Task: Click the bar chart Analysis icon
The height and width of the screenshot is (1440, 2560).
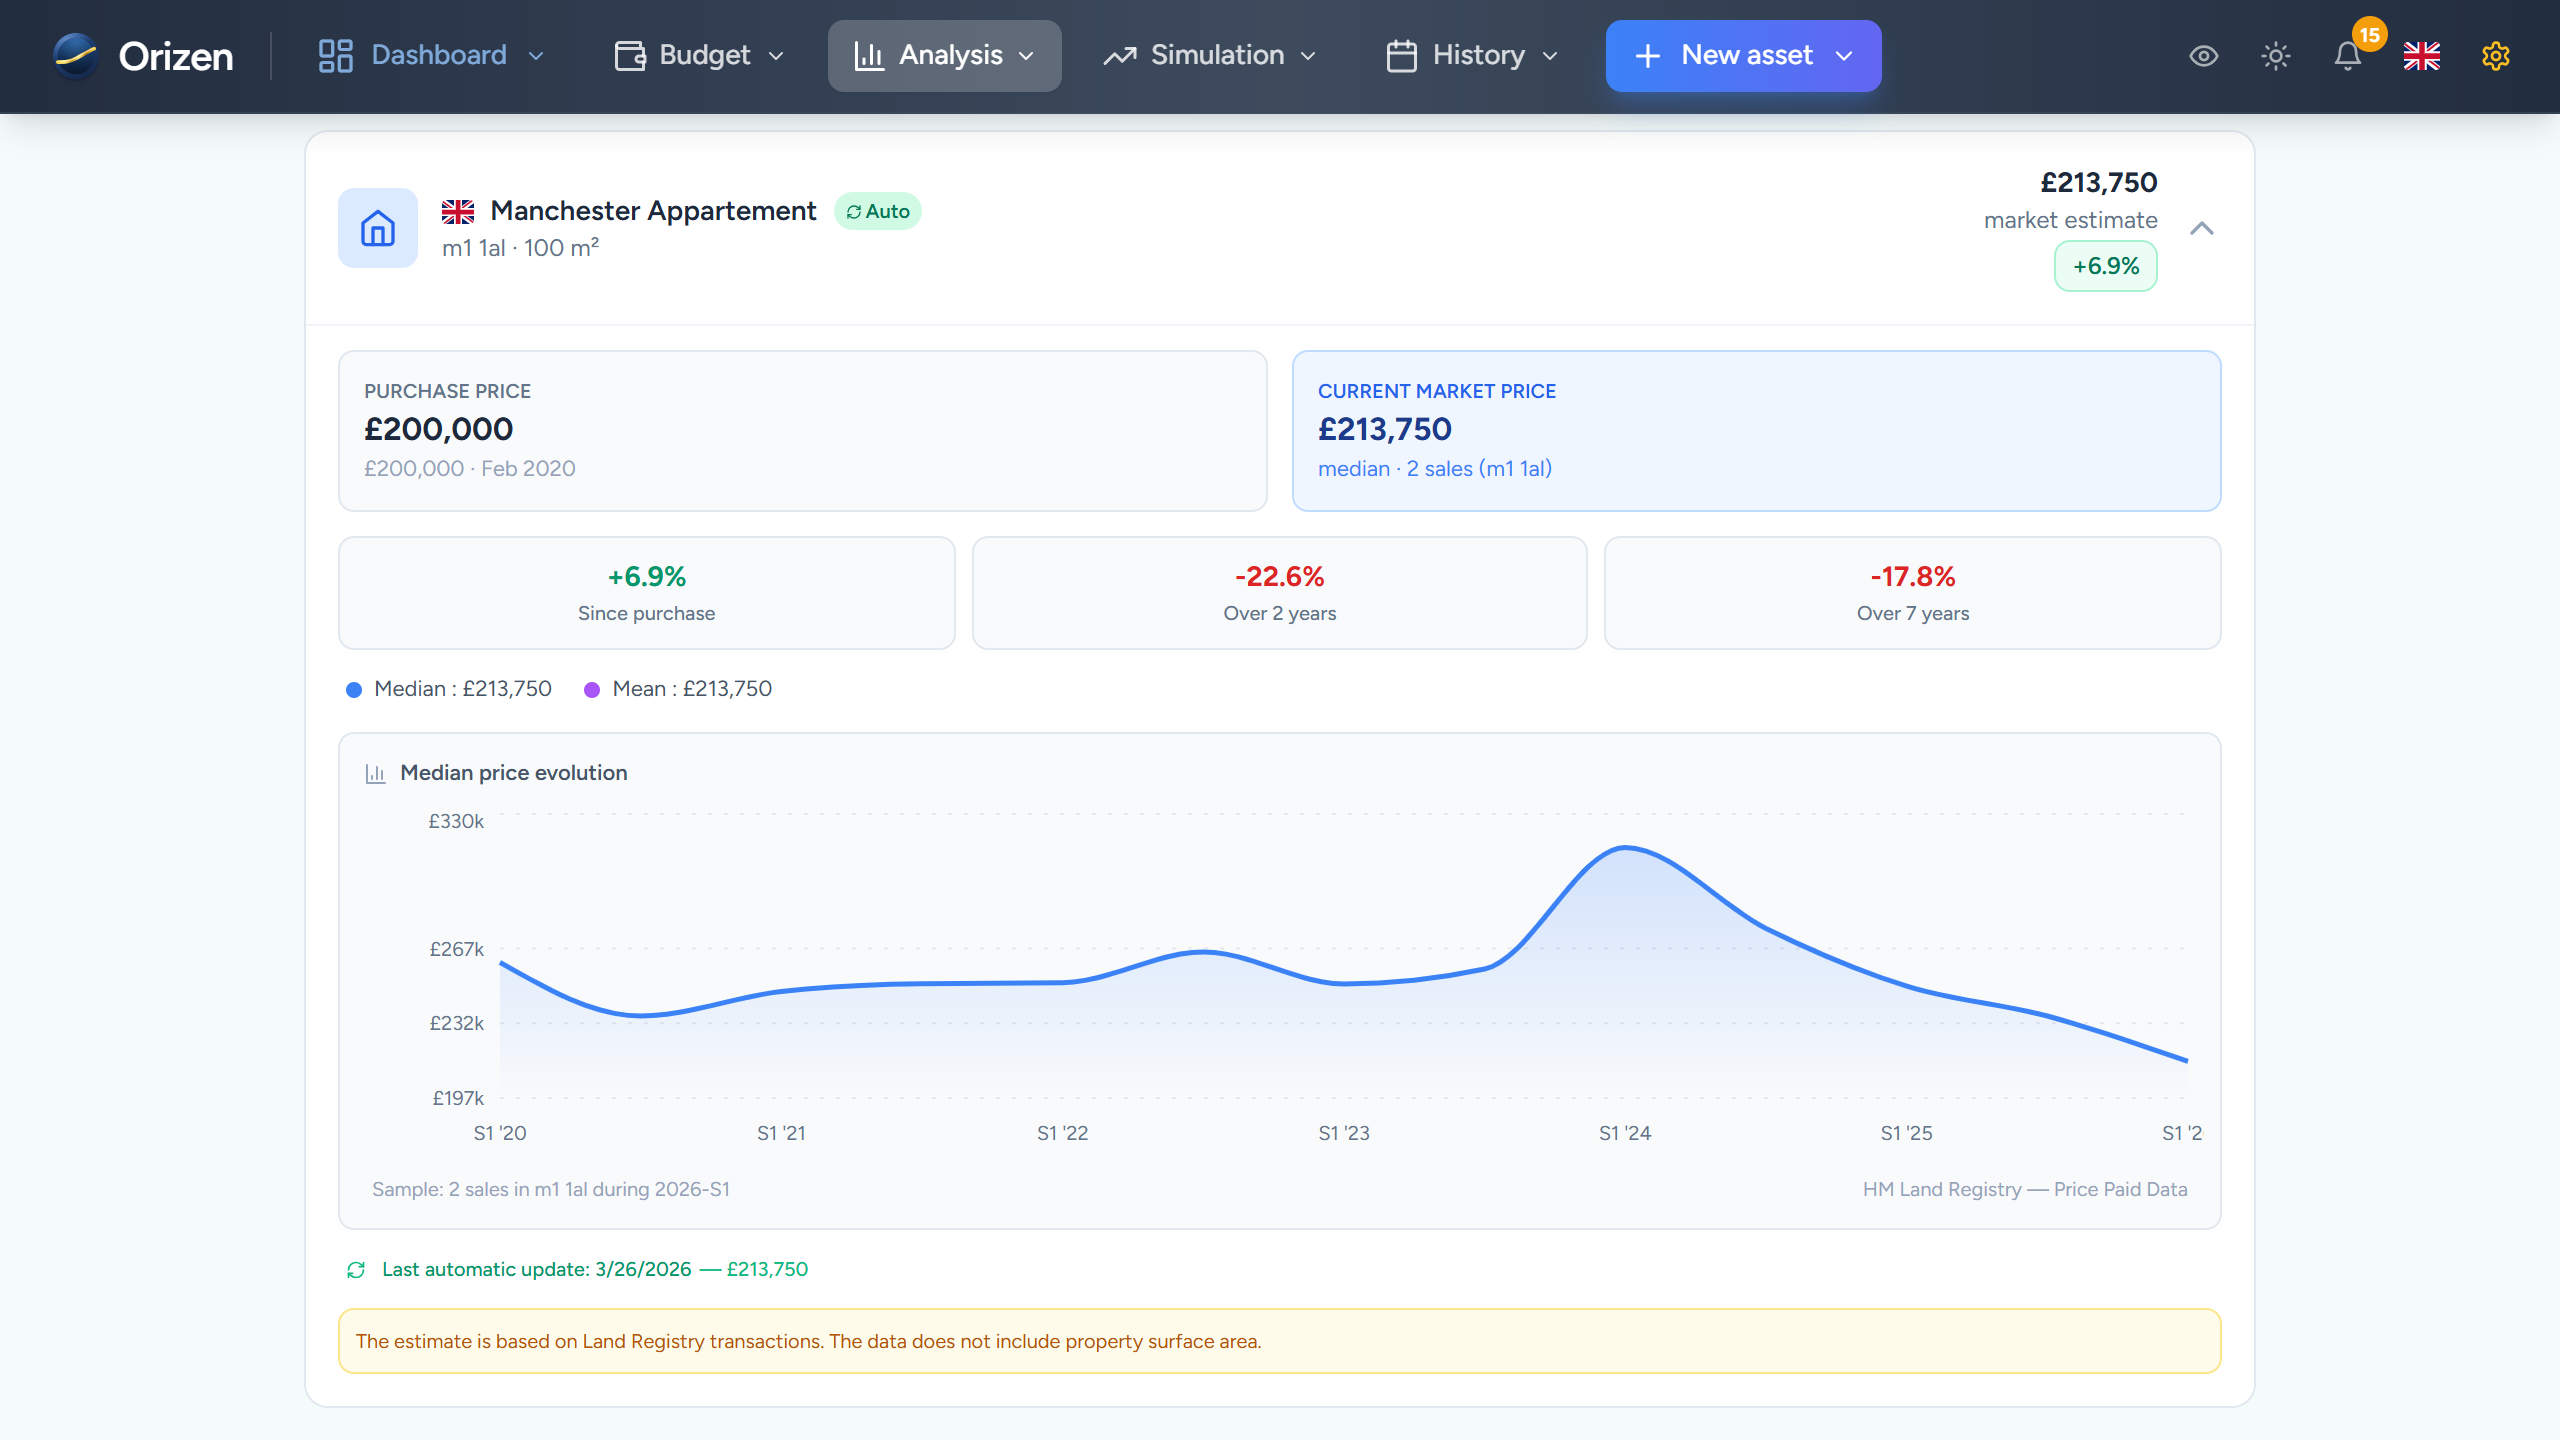Action: point(869,56)
